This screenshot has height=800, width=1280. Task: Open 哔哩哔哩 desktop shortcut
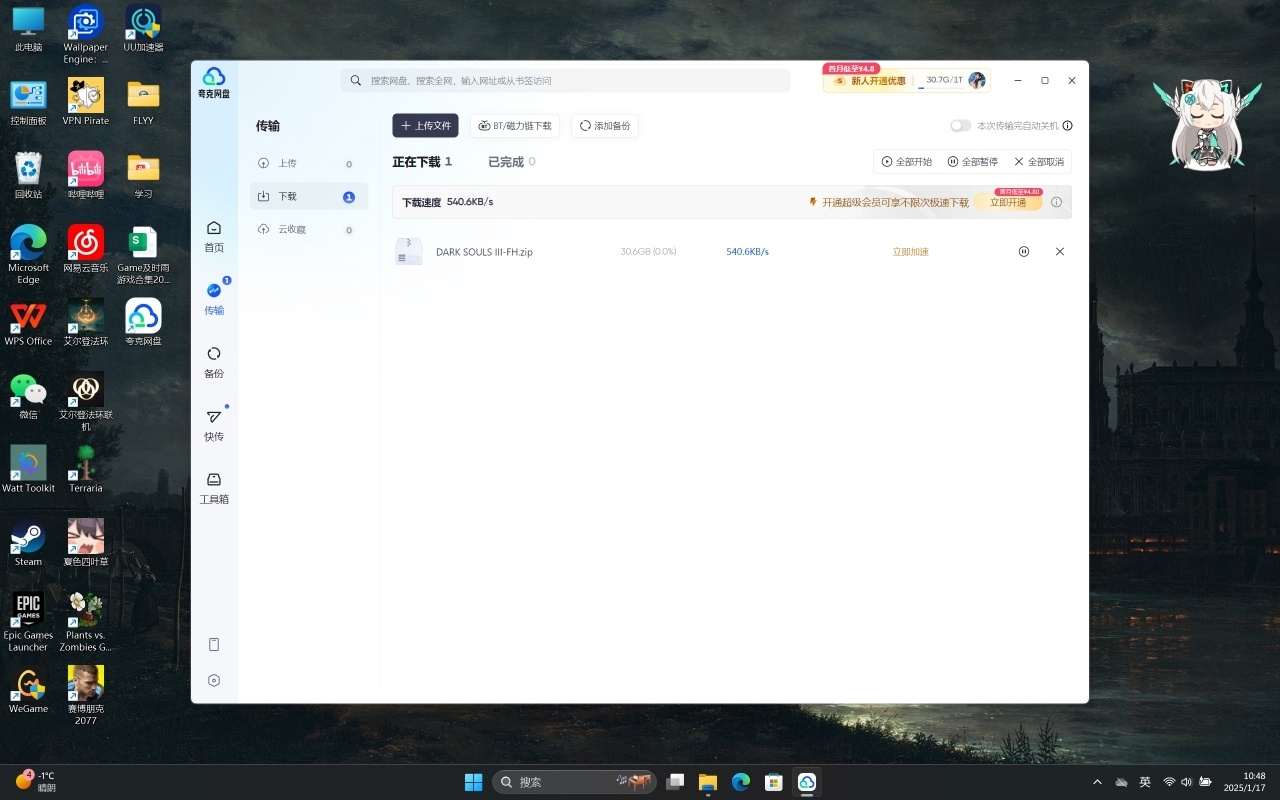click(86, 176)
